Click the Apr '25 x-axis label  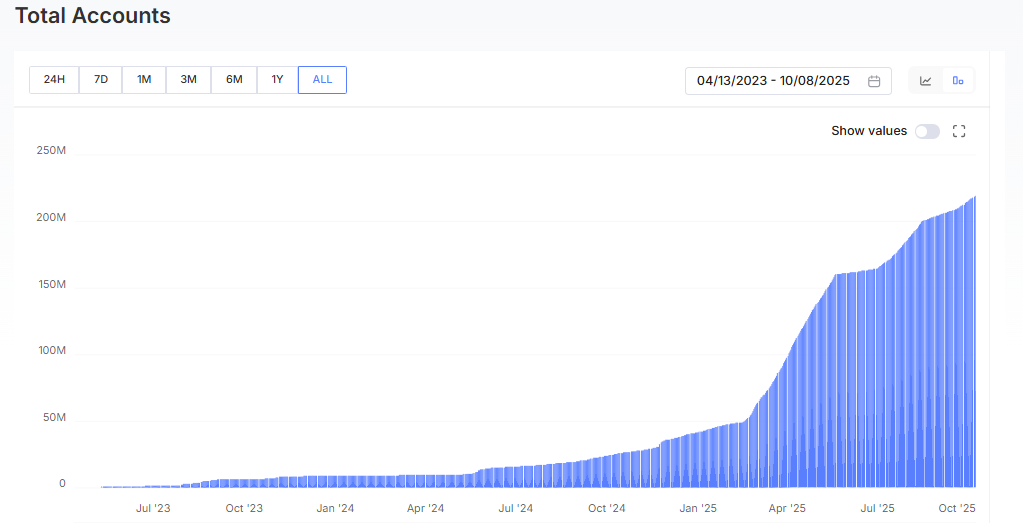pyautogui.click(x=785, y=508)
